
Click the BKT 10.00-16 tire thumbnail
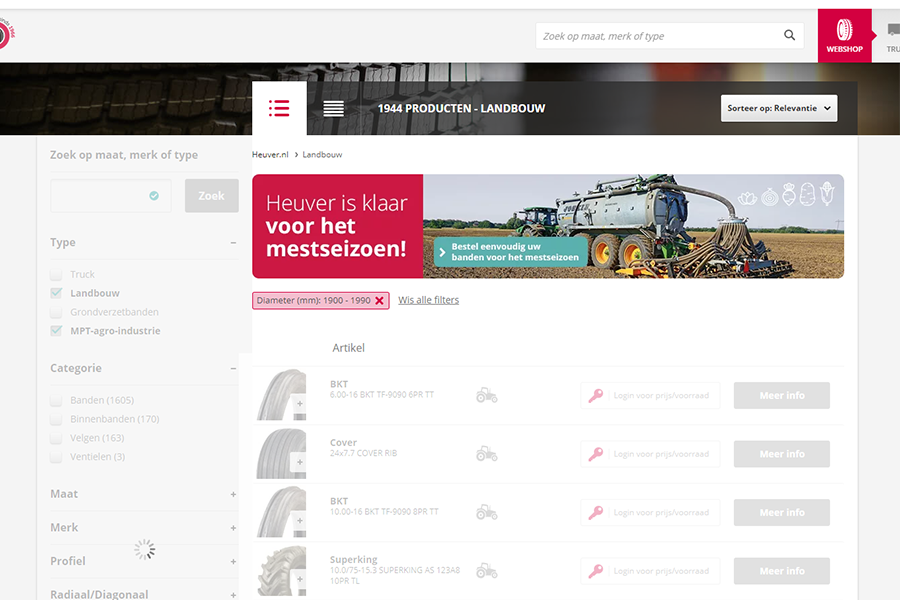tap(281, 512)
